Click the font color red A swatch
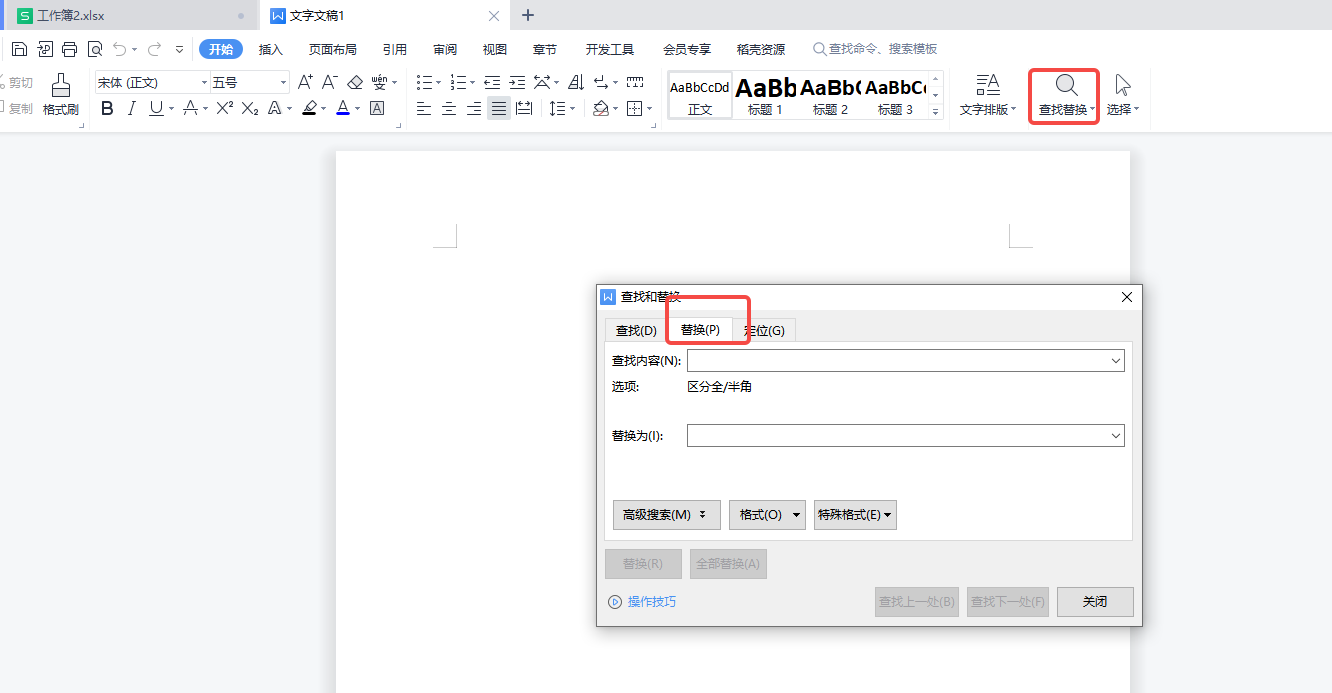The image size is (1332, 693). point(343,109)
